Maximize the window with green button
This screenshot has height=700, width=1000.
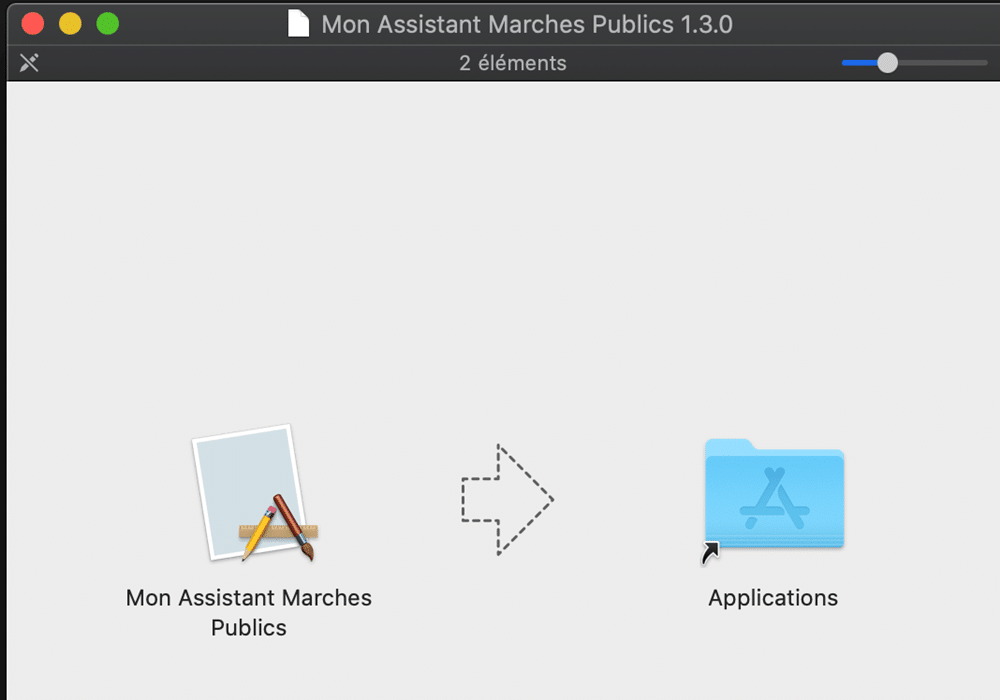coord(108,24)
